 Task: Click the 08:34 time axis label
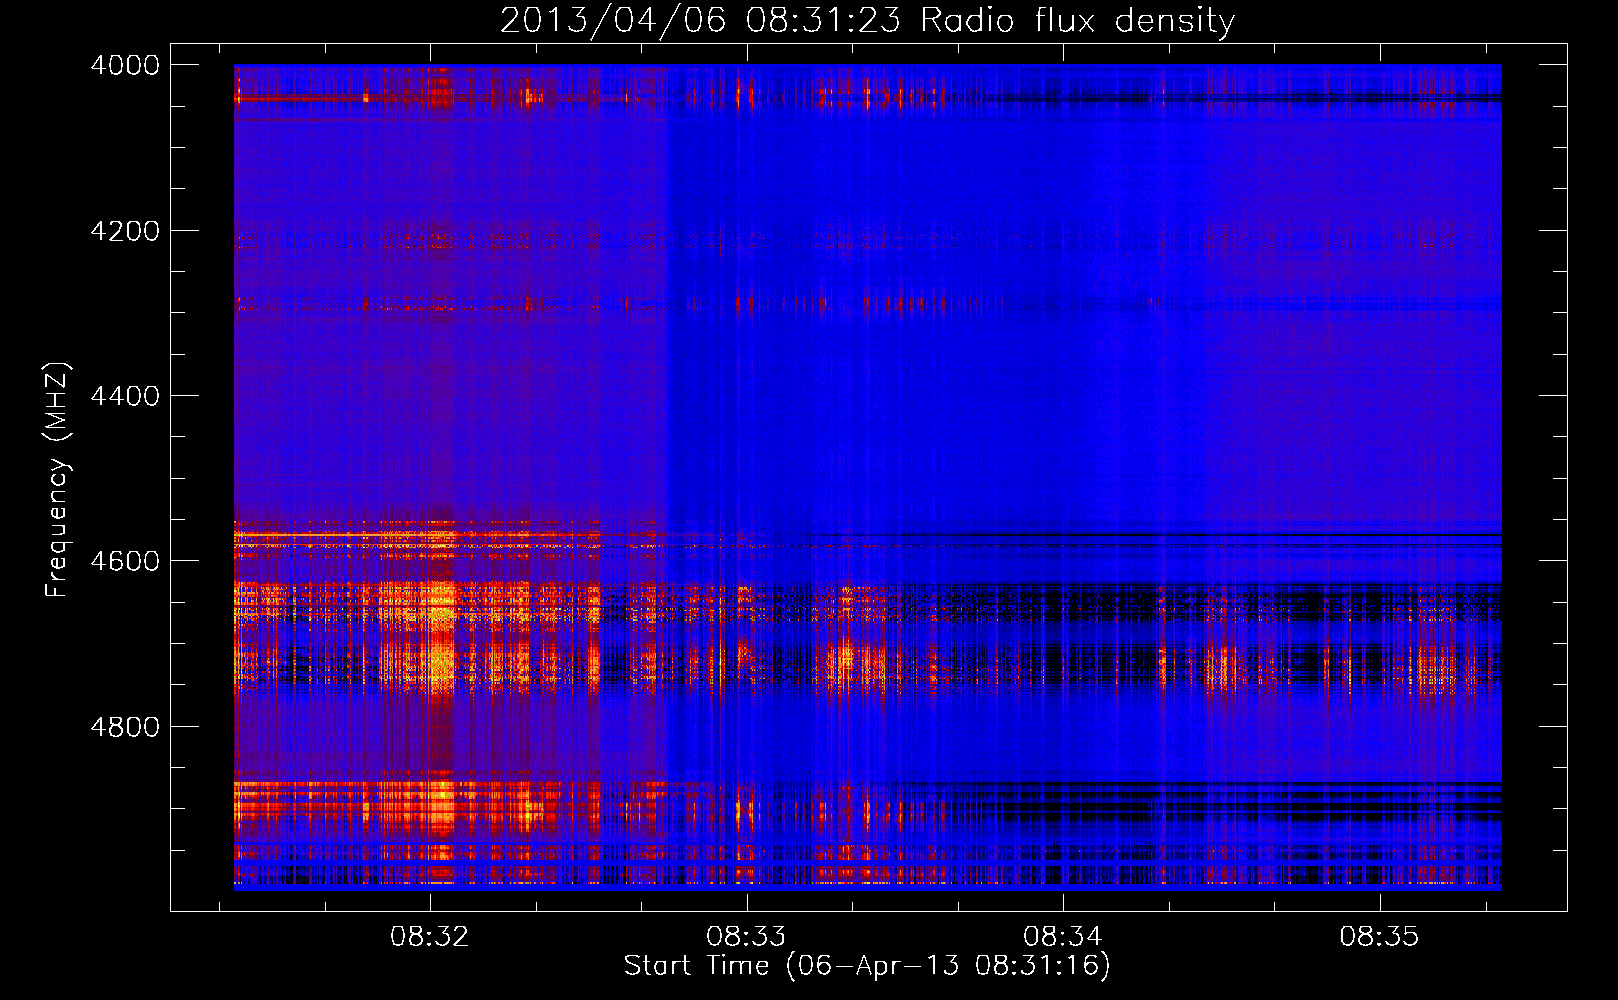1063,936
